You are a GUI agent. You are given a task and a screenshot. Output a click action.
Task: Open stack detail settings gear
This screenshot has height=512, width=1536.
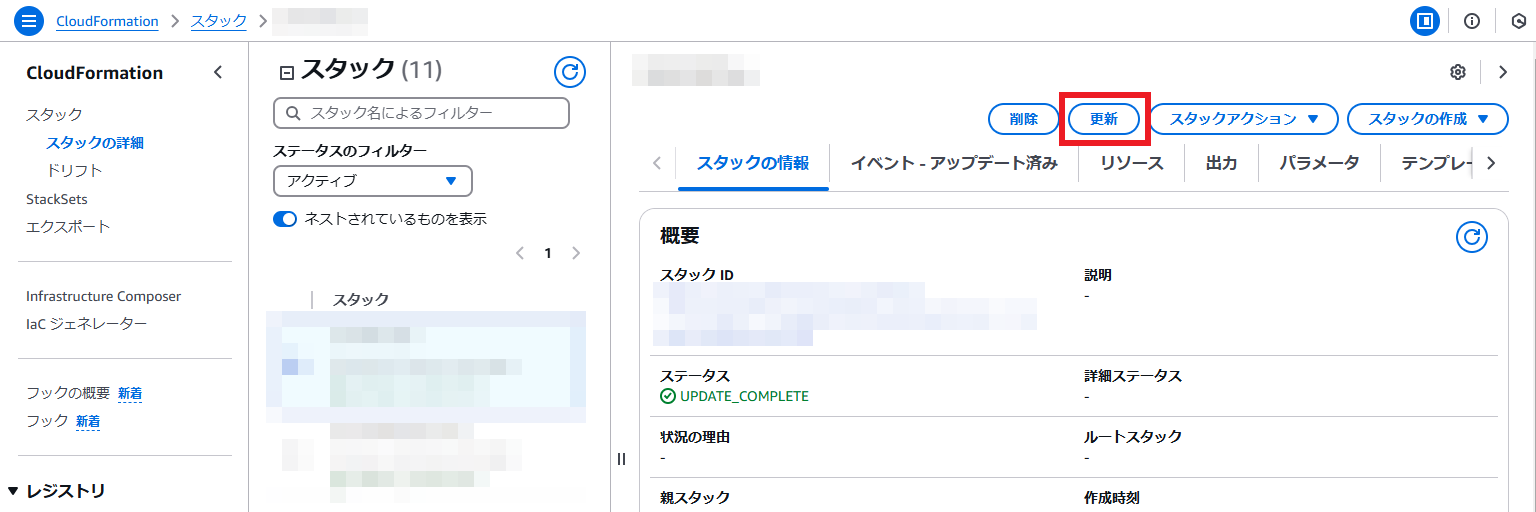[1457, 72]
